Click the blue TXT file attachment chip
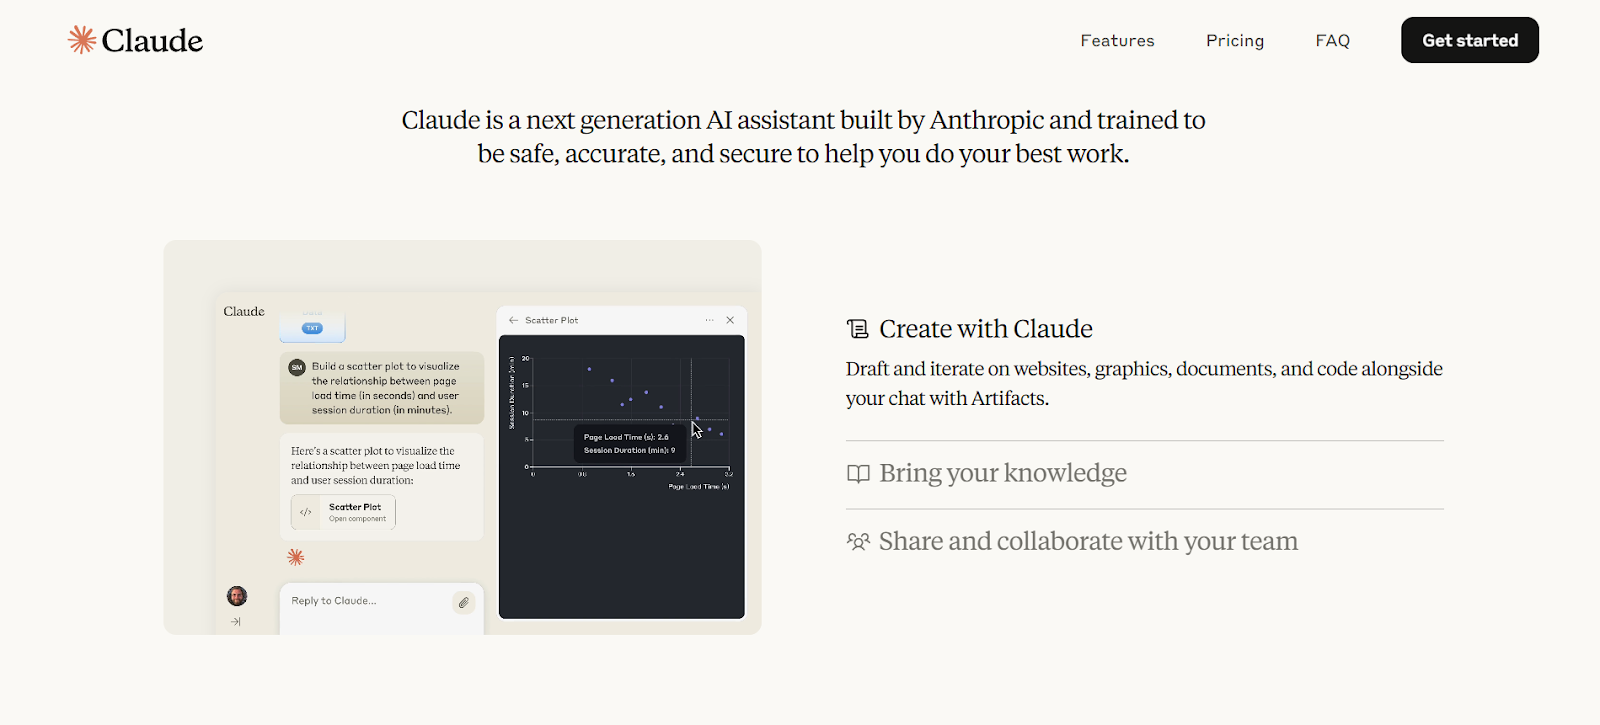Viewport: 1600px width, 725px height. (312, 328)
